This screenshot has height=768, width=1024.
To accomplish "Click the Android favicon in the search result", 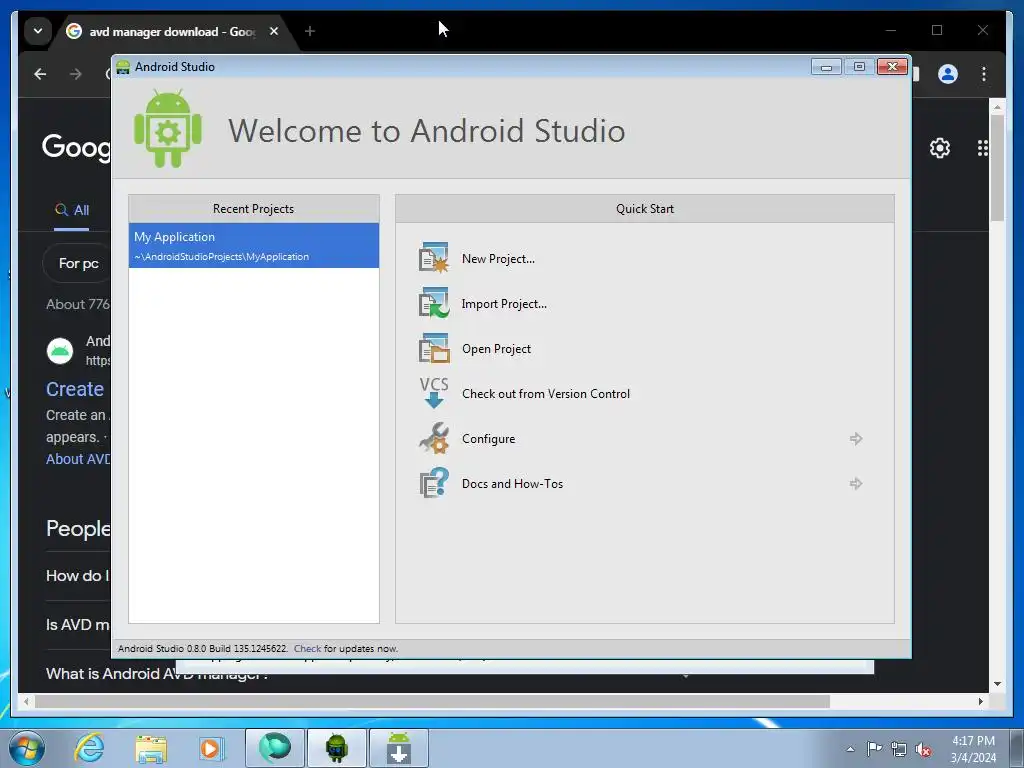I will (x=59, y=351).
